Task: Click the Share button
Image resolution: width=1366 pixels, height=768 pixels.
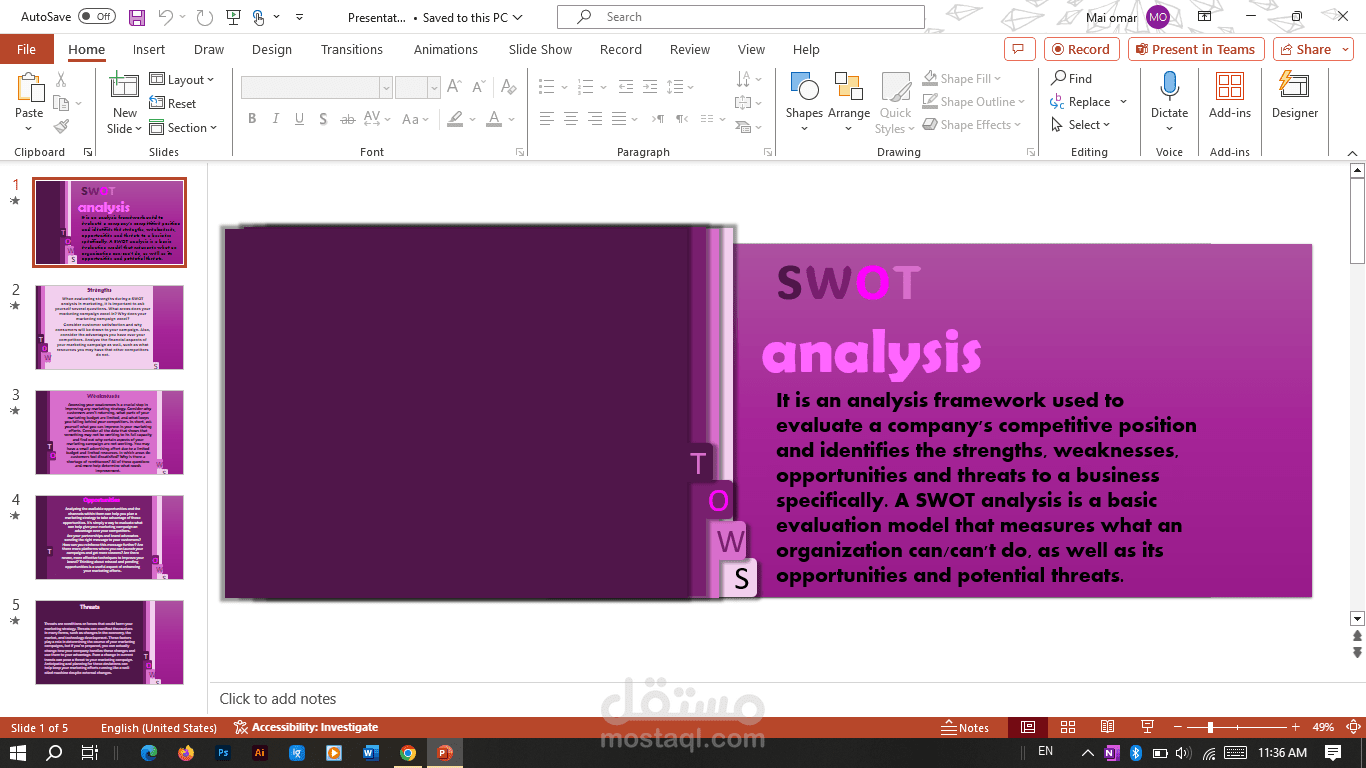Action: point(1313,49)
